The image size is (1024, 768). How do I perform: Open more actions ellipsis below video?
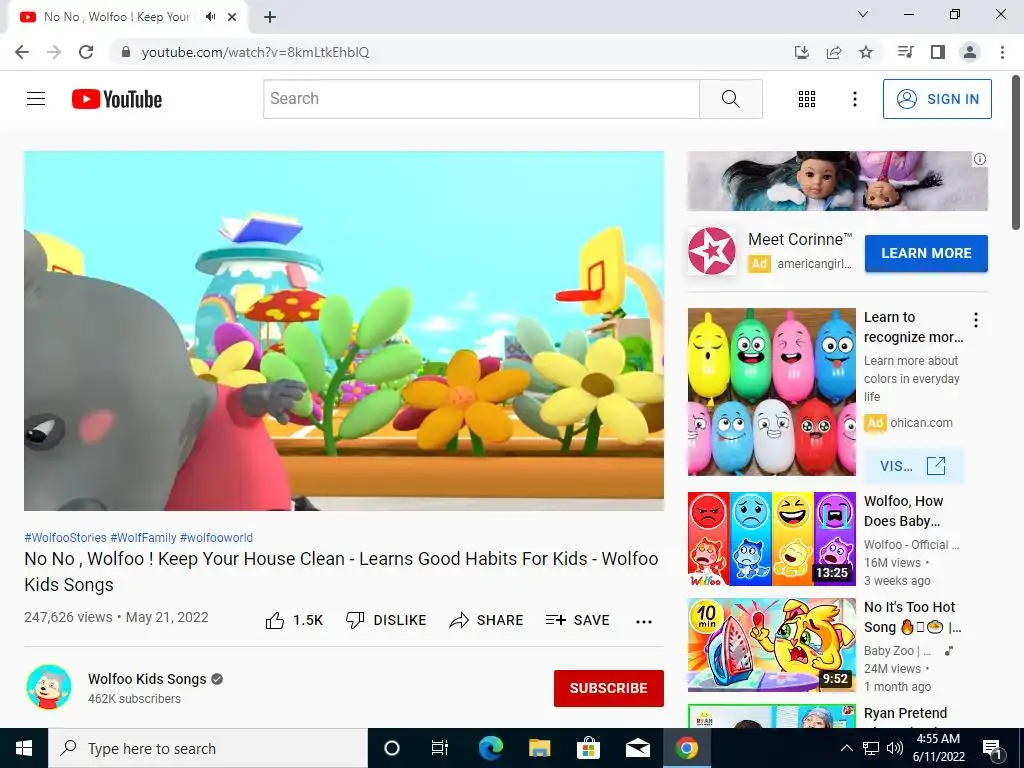pyautogui.click(x=644, y=622)
